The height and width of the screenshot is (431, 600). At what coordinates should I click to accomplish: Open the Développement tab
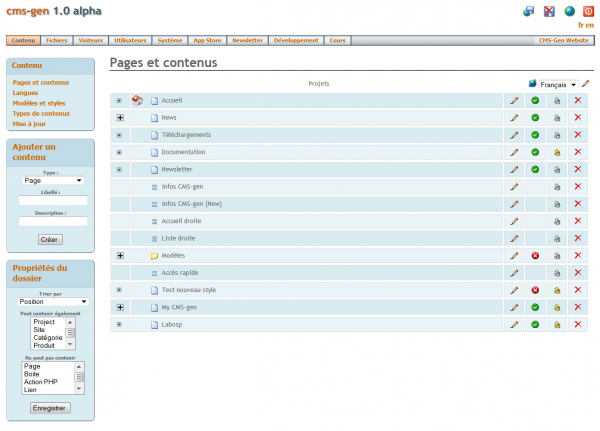pyautogui.click(x=296, y=40)
